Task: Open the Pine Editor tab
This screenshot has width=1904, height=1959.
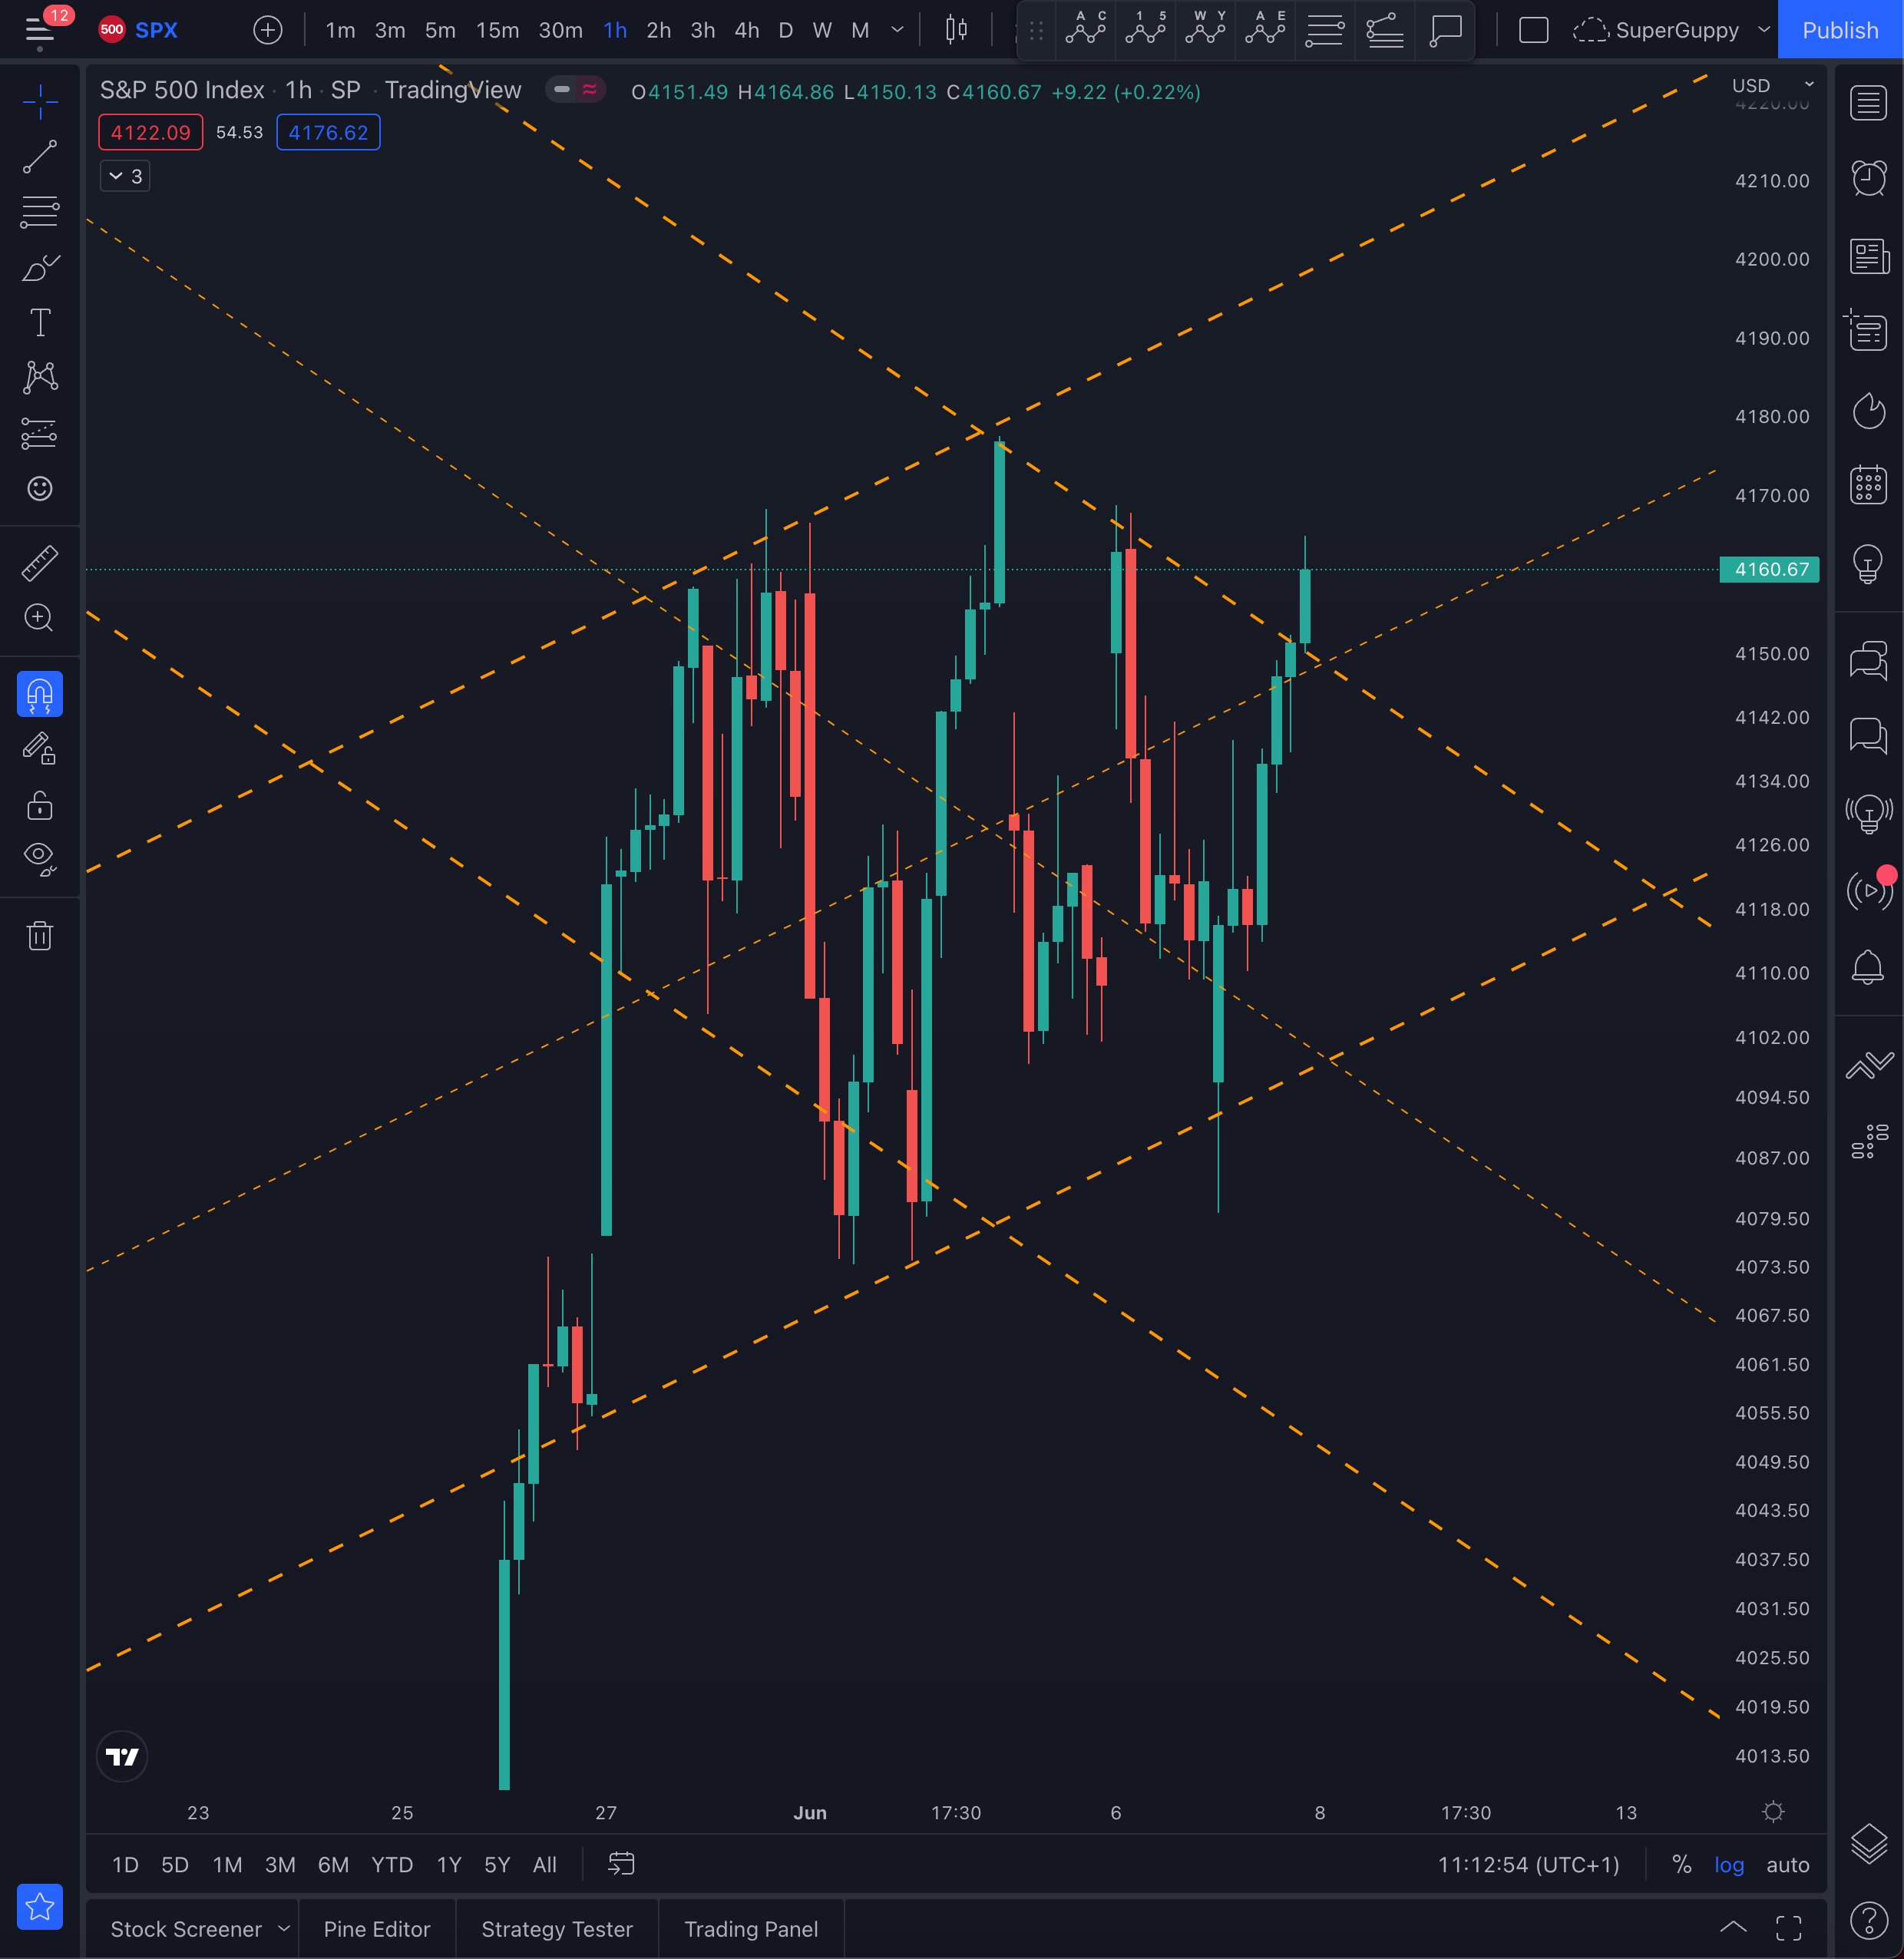Action: click(377, 1929)
